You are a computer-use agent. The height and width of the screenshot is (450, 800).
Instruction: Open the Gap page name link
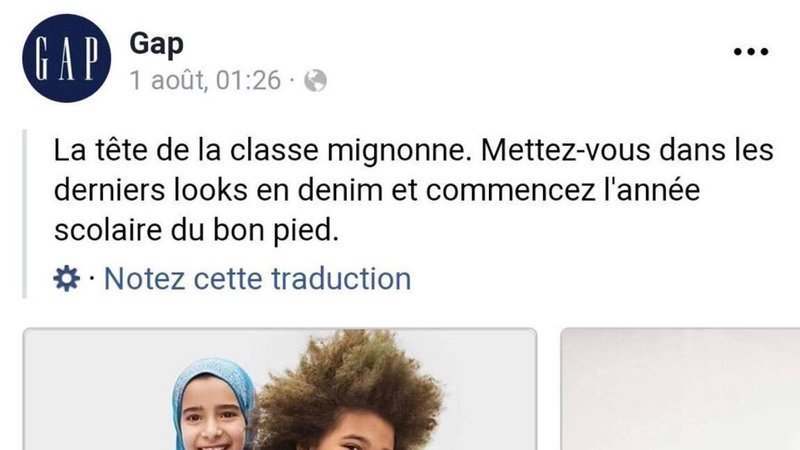[x=156, y=44]
